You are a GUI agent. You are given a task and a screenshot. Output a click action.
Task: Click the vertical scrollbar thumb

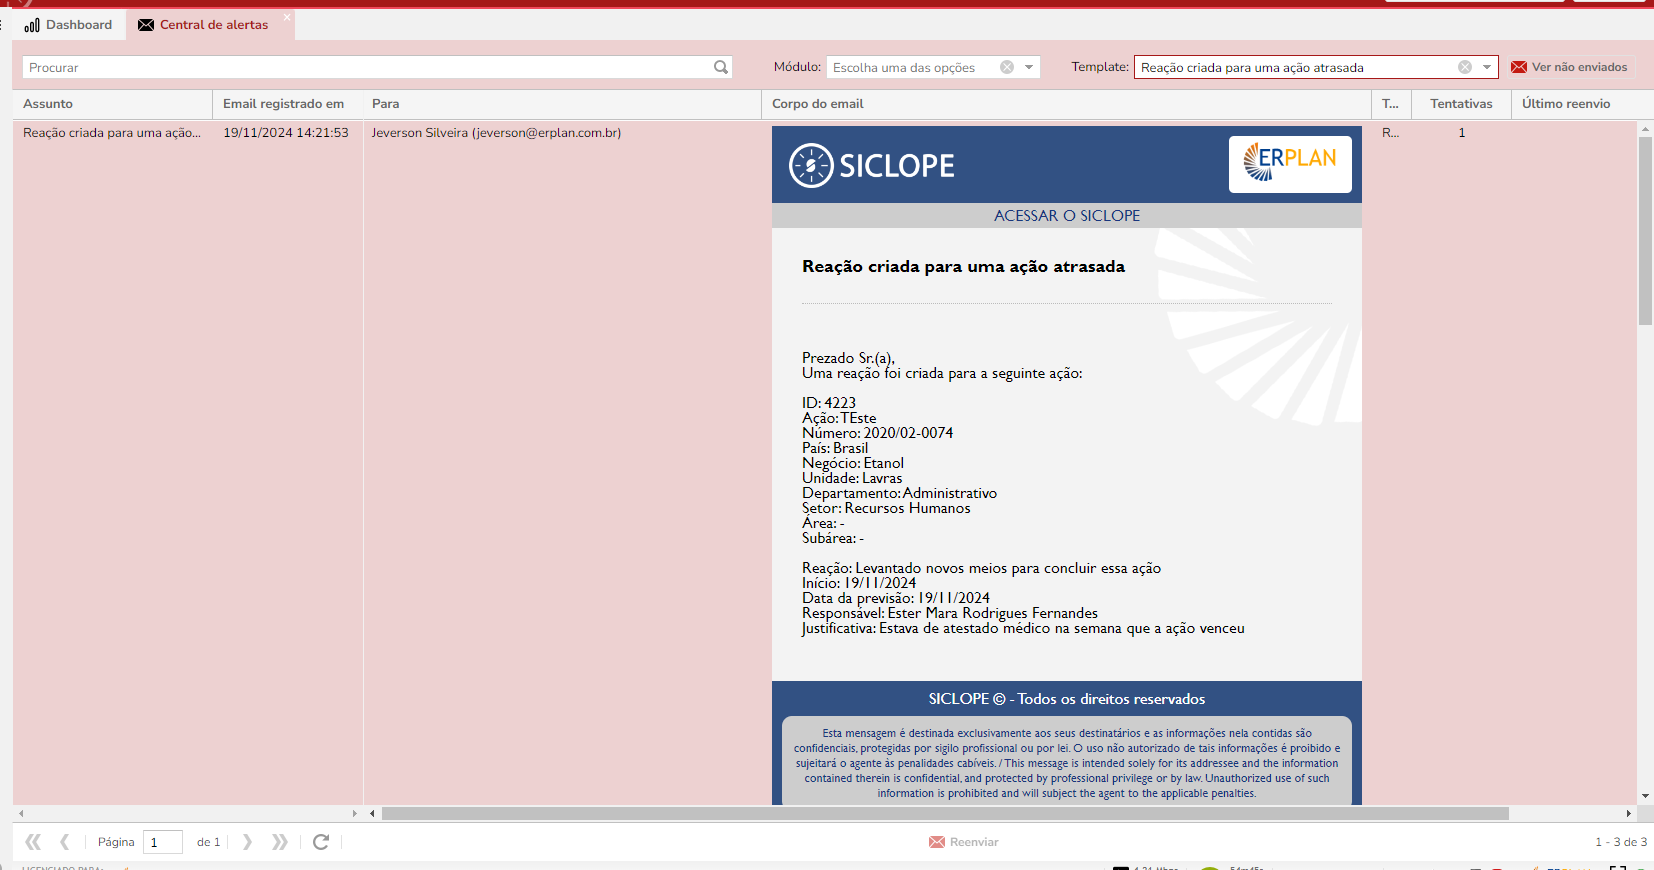[x=1645, y=231]
